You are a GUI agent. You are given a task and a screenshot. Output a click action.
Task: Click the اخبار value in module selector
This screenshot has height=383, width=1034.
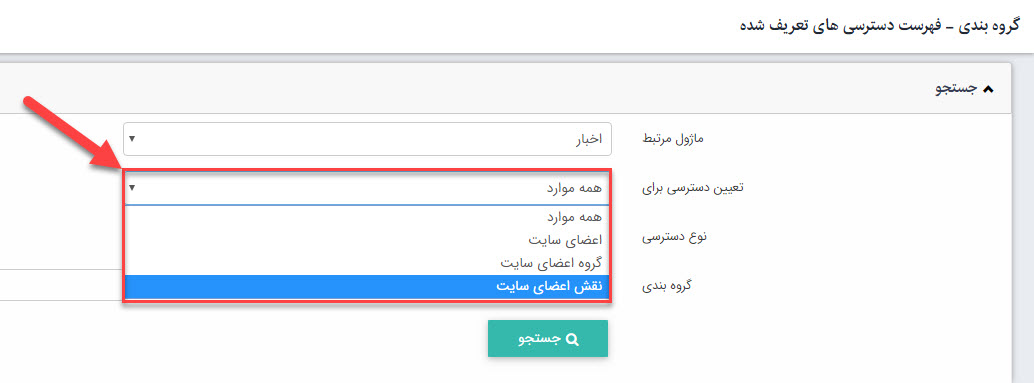[x=588, y=139]
